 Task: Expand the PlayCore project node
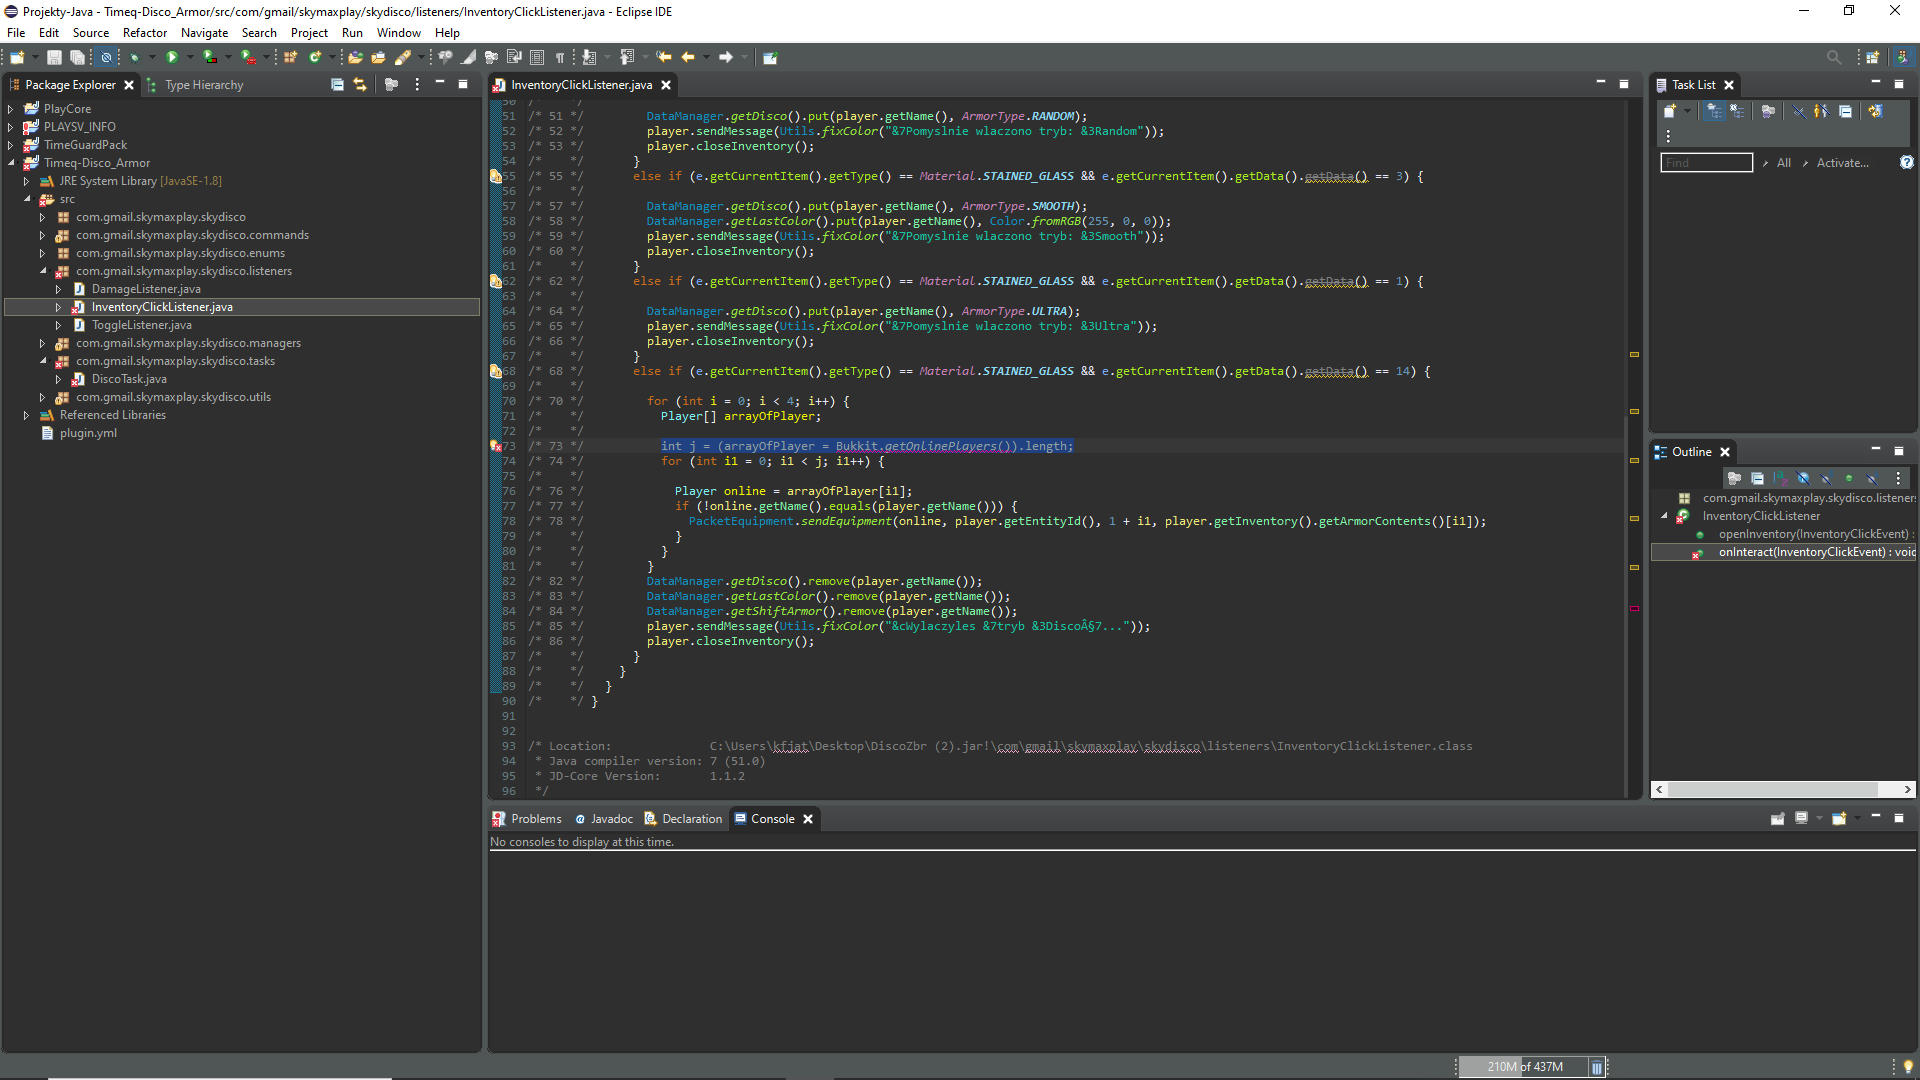pyautogui.click(x=11, y=109)
